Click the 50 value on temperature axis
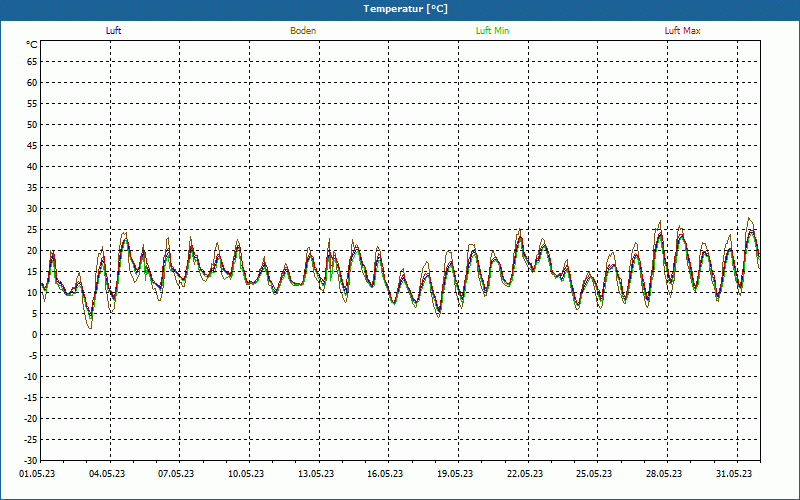The height and width of the screenshot is (500, 800). click(x=32, y=124)
